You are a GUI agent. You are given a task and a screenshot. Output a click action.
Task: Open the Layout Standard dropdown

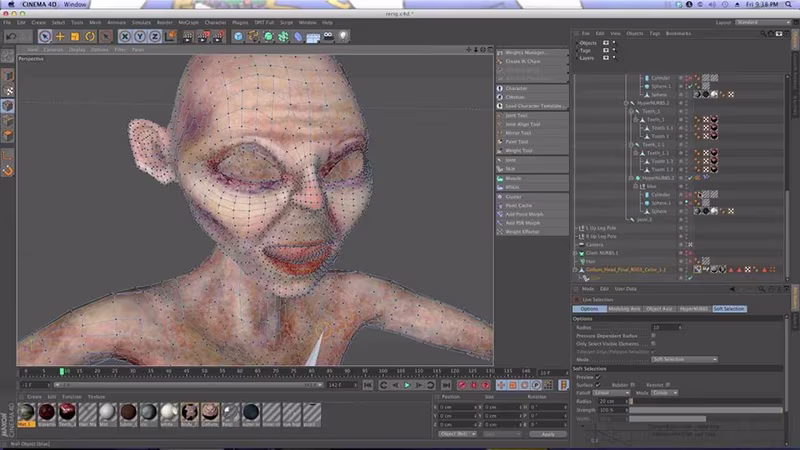pyautogui.click(x=763, y=22)
